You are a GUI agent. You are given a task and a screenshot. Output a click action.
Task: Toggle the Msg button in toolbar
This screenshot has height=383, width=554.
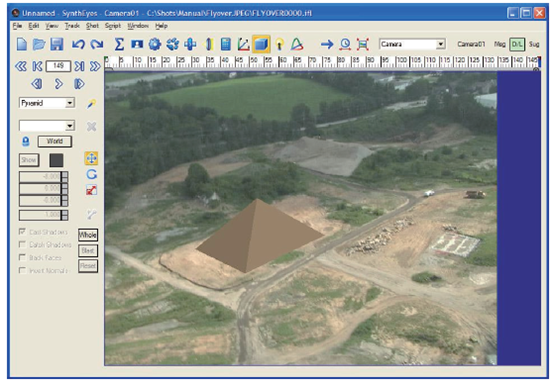(x=500, y=45)
